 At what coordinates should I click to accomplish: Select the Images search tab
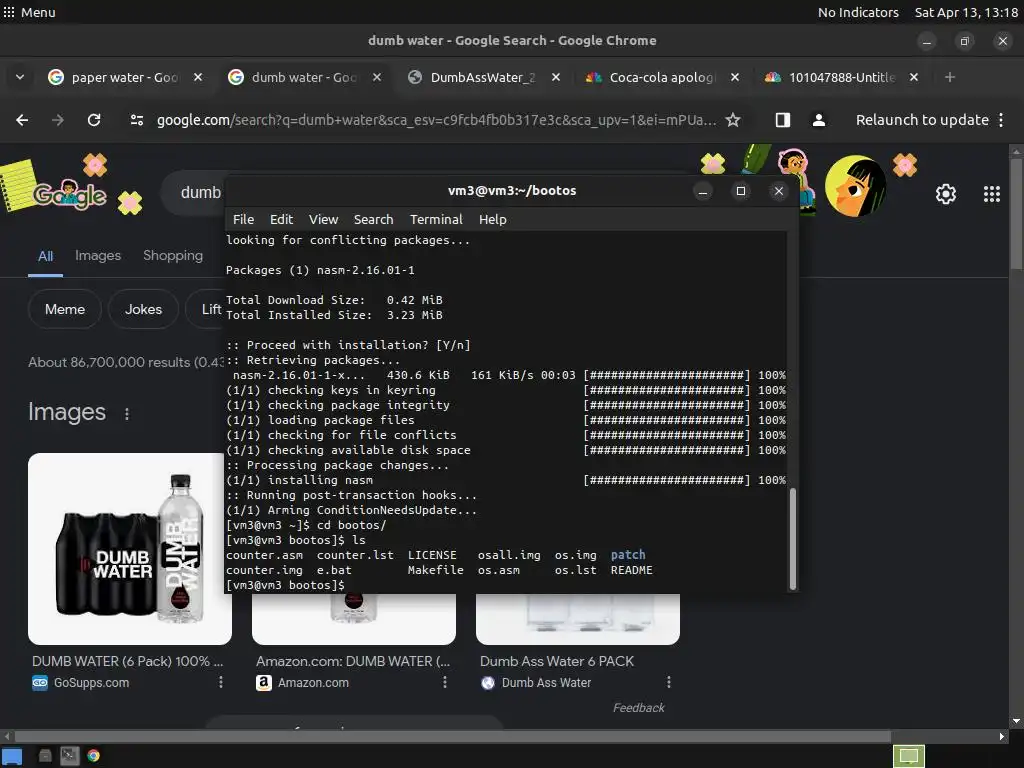(x=98, y=255)
